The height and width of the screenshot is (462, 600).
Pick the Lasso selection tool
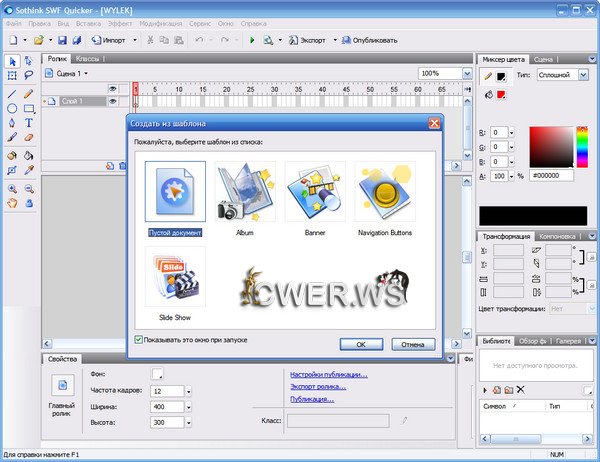coord(29,76)
